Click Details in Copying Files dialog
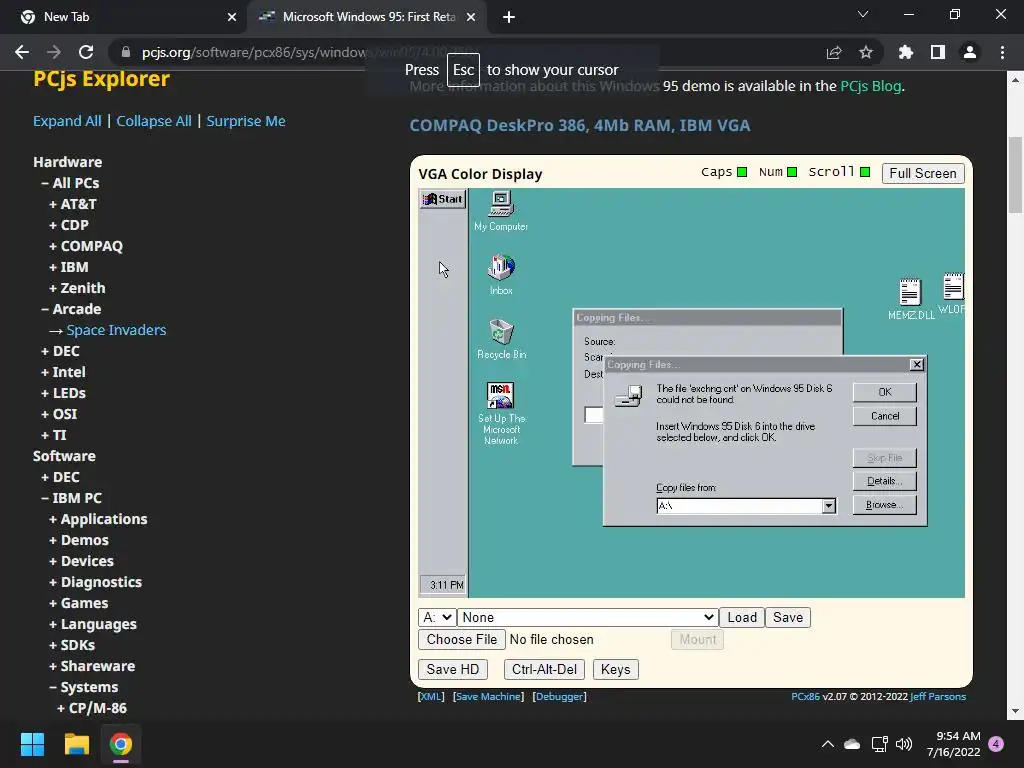 pos(885,481)
